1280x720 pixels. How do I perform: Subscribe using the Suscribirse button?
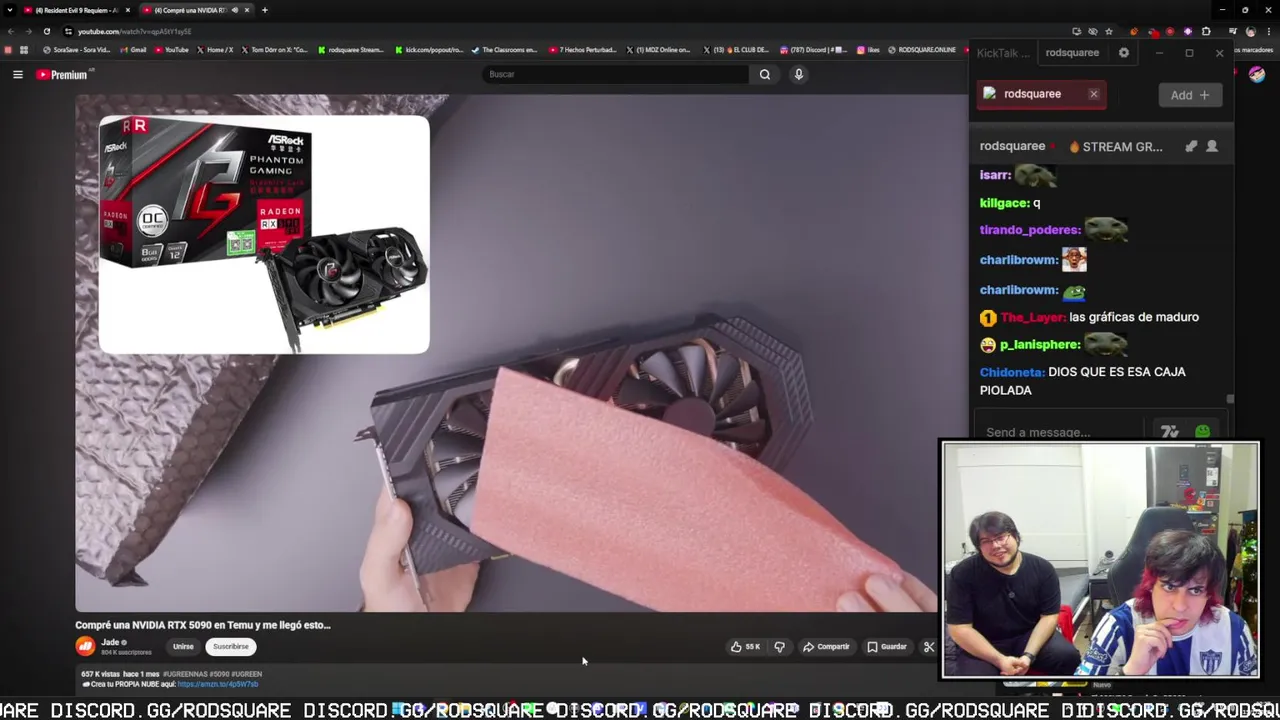pos(231,647)
